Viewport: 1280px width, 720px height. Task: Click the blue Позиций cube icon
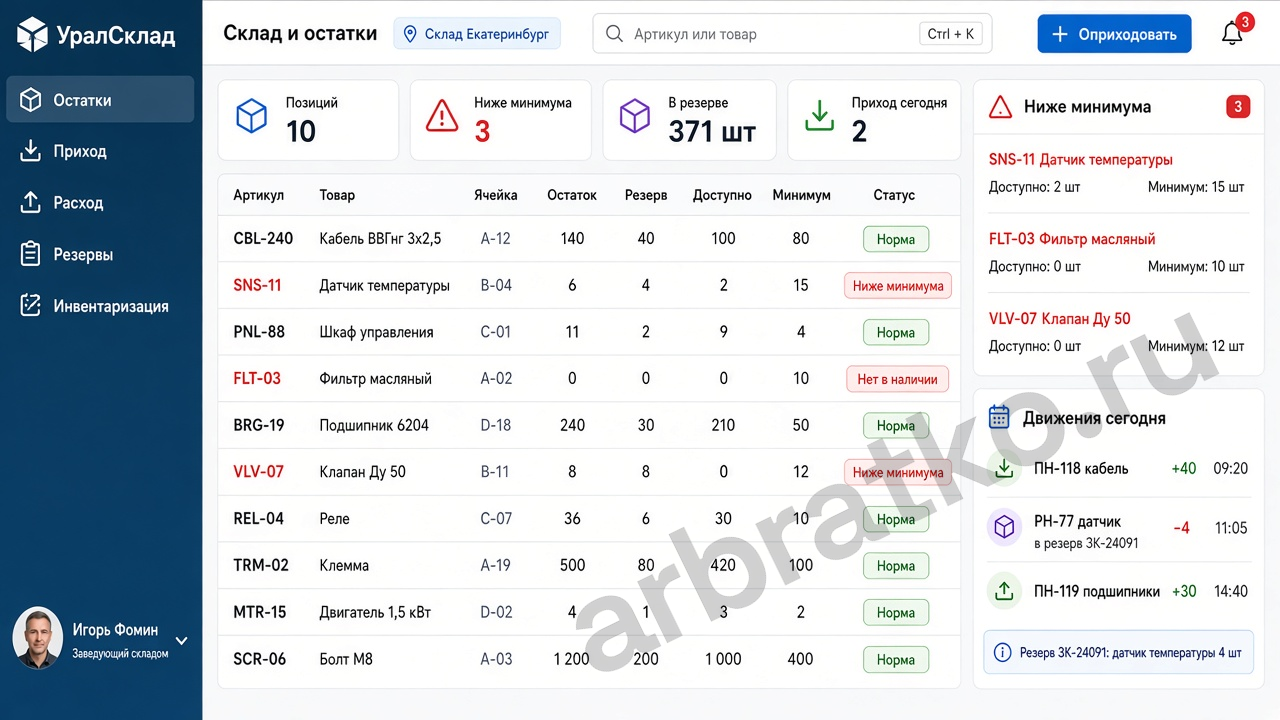click(x=251, y=116)
